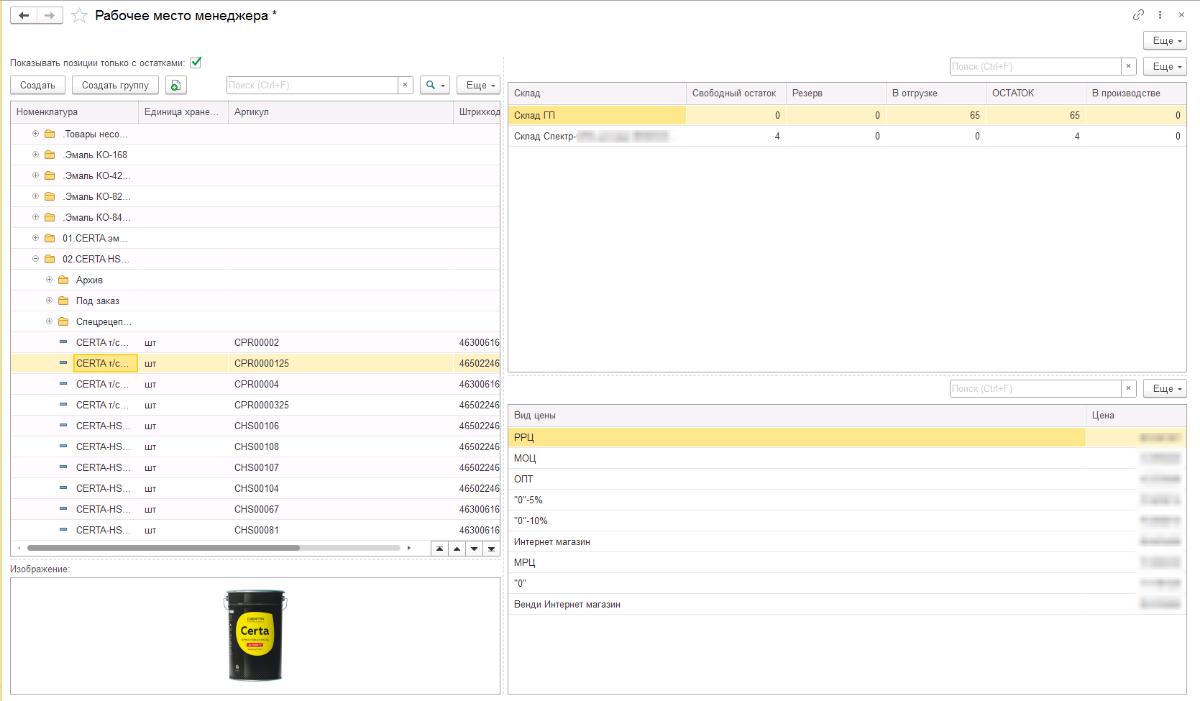The width and height of the screenshot is (1200, 701).
Task: Click the ОСТАТОК column header
Action: 1035,93
